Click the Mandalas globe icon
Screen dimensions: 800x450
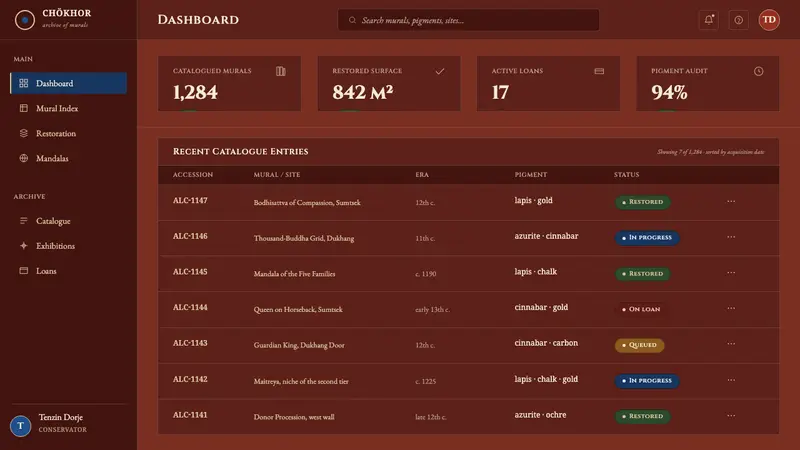click(23, 158)
